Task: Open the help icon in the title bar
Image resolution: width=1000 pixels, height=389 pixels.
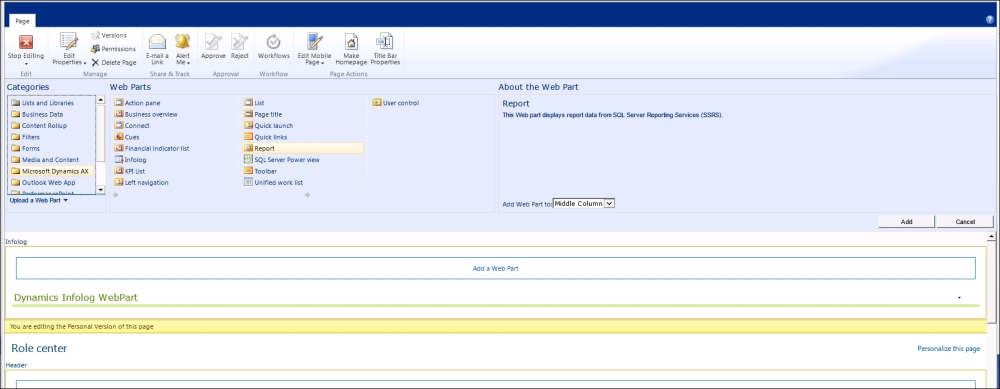Action: (x=990, y=20)
